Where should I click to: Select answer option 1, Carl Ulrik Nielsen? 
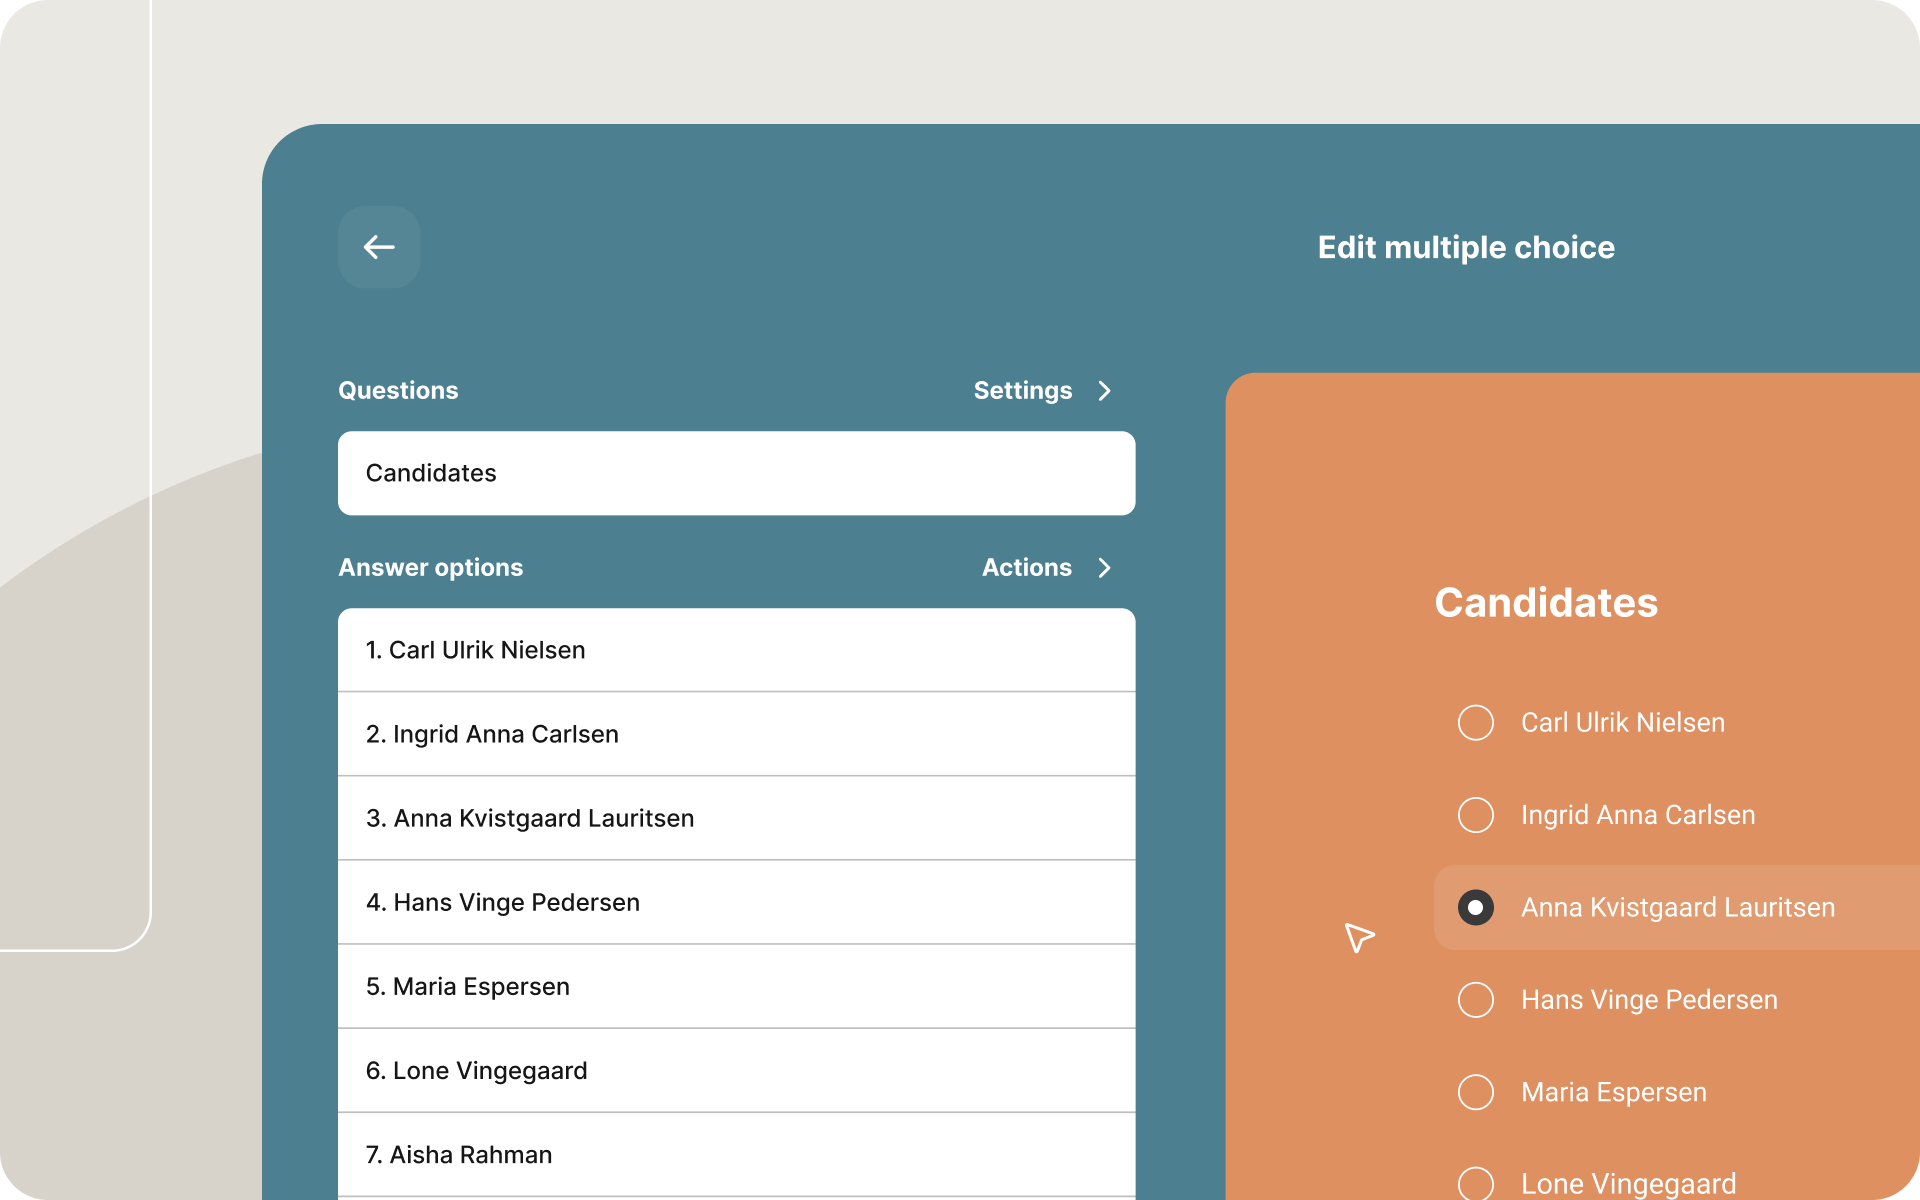click(x=736, y=650)
